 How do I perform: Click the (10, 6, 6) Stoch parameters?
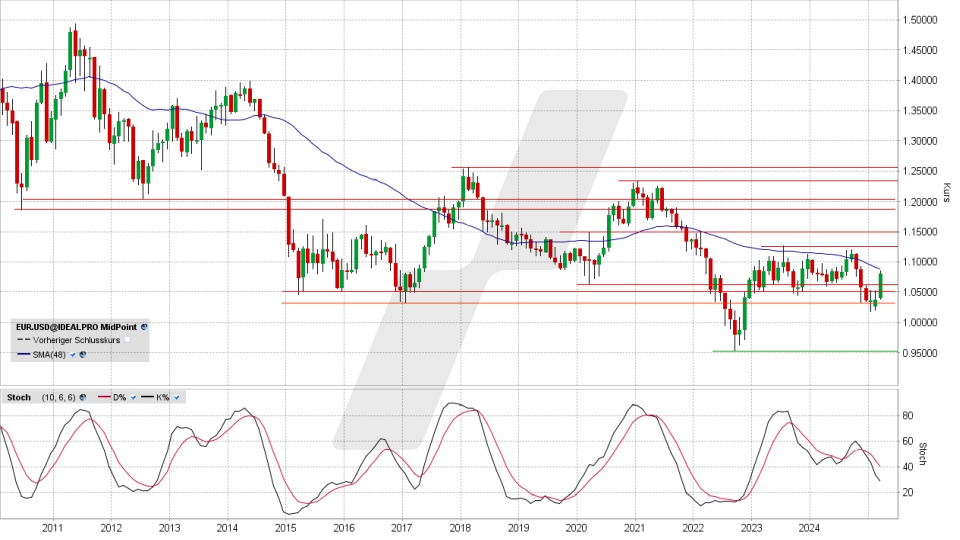[x=59, y=397]
